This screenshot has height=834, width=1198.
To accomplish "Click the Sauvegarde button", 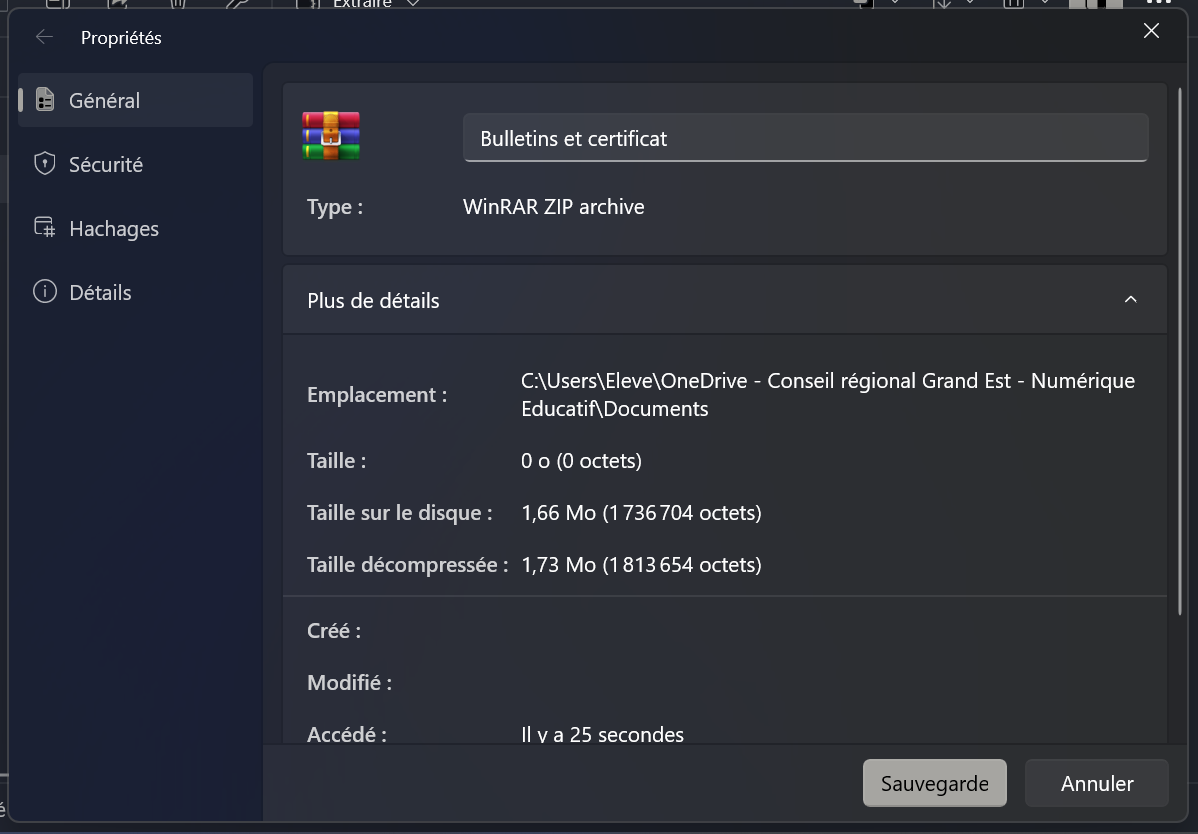I will [x=934, y=783].
